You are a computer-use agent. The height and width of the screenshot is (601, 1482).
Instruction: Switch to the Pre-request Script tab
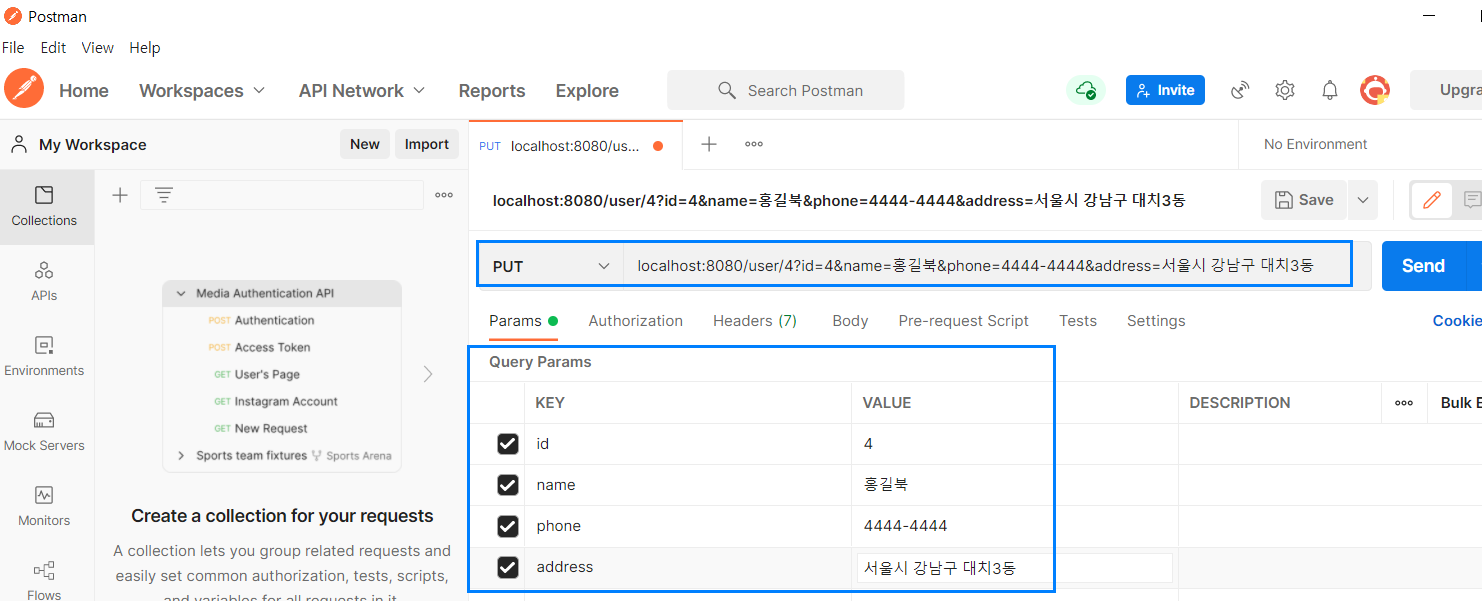click(963, 321)
